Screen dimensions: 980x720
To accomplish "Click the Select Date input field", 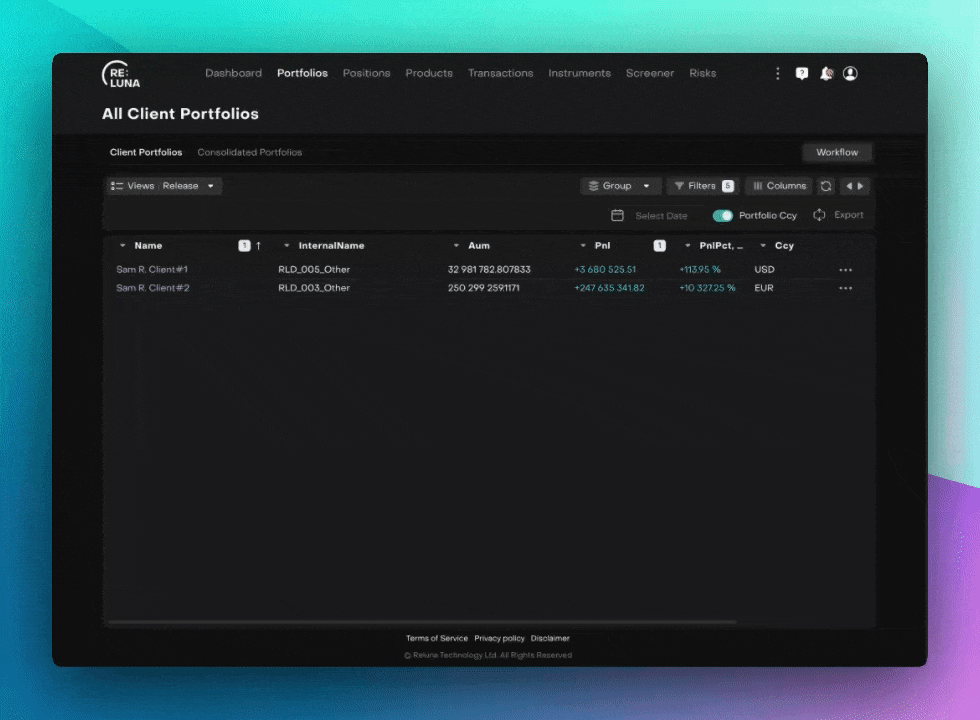I will click(661, 216).
